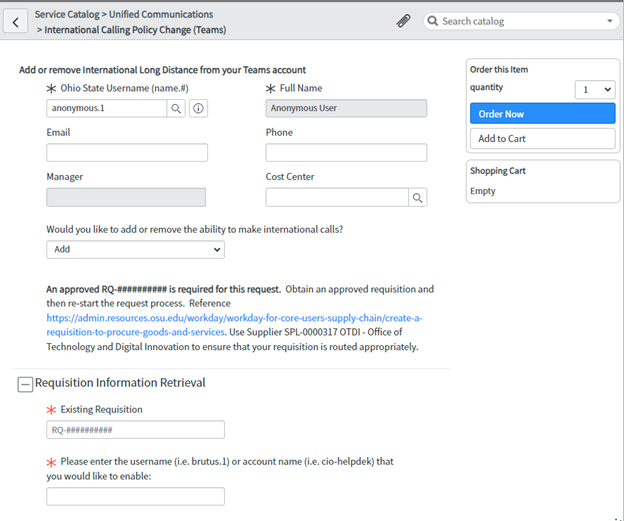
Task: Click the Requisition Information Retrieval heading
Action: click(x=120, y=383)
